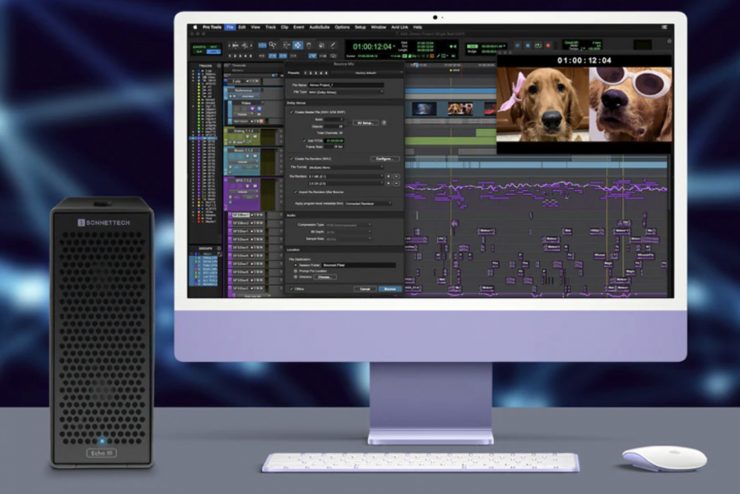Open the File Type dropdown
This screenshot has height=494, width=740.
[345, 92]
